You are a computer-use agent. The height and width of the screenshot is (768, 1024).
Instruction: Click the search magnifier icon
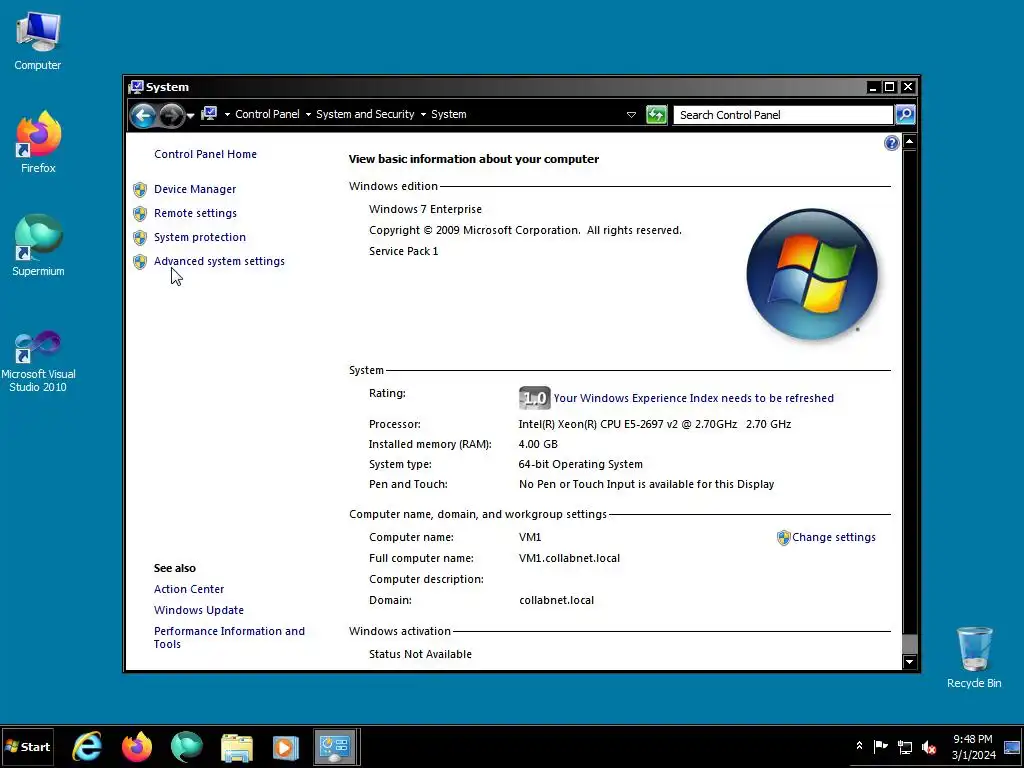coord(905,114)
